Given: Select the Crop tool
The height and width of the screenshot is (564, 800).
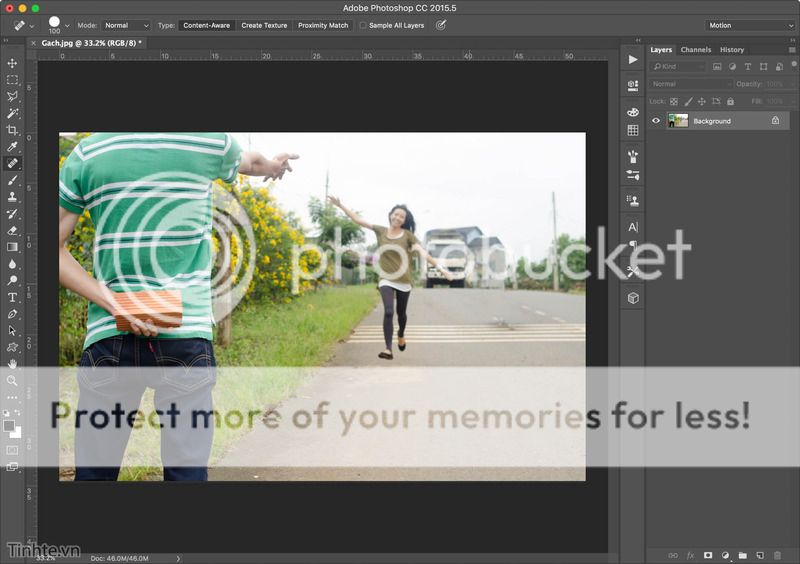Looking at the screenshot, I should [12, 130].
